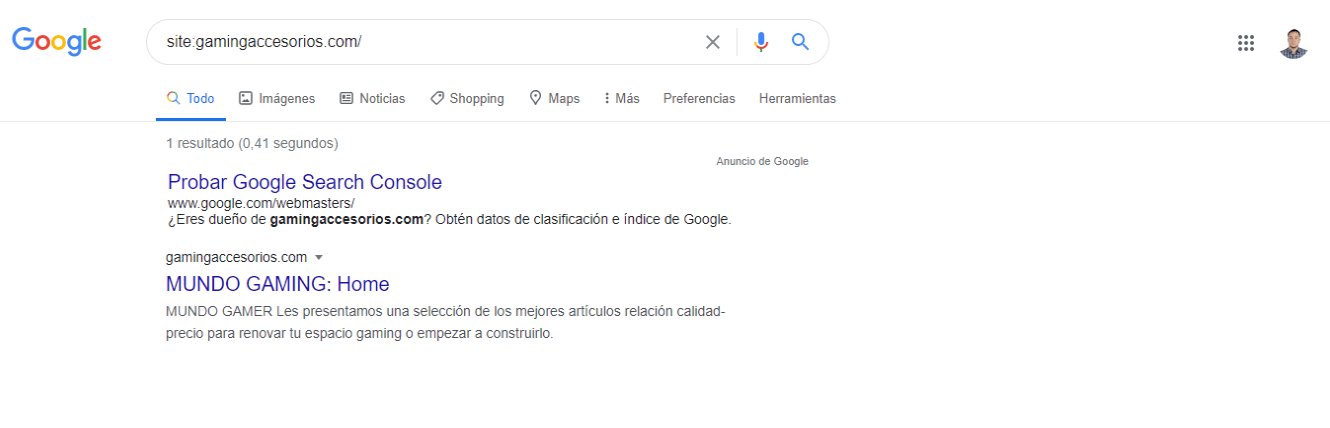1330x428 pixels.
Task: Clear the search box with the X icon
Action: point(713,42)
